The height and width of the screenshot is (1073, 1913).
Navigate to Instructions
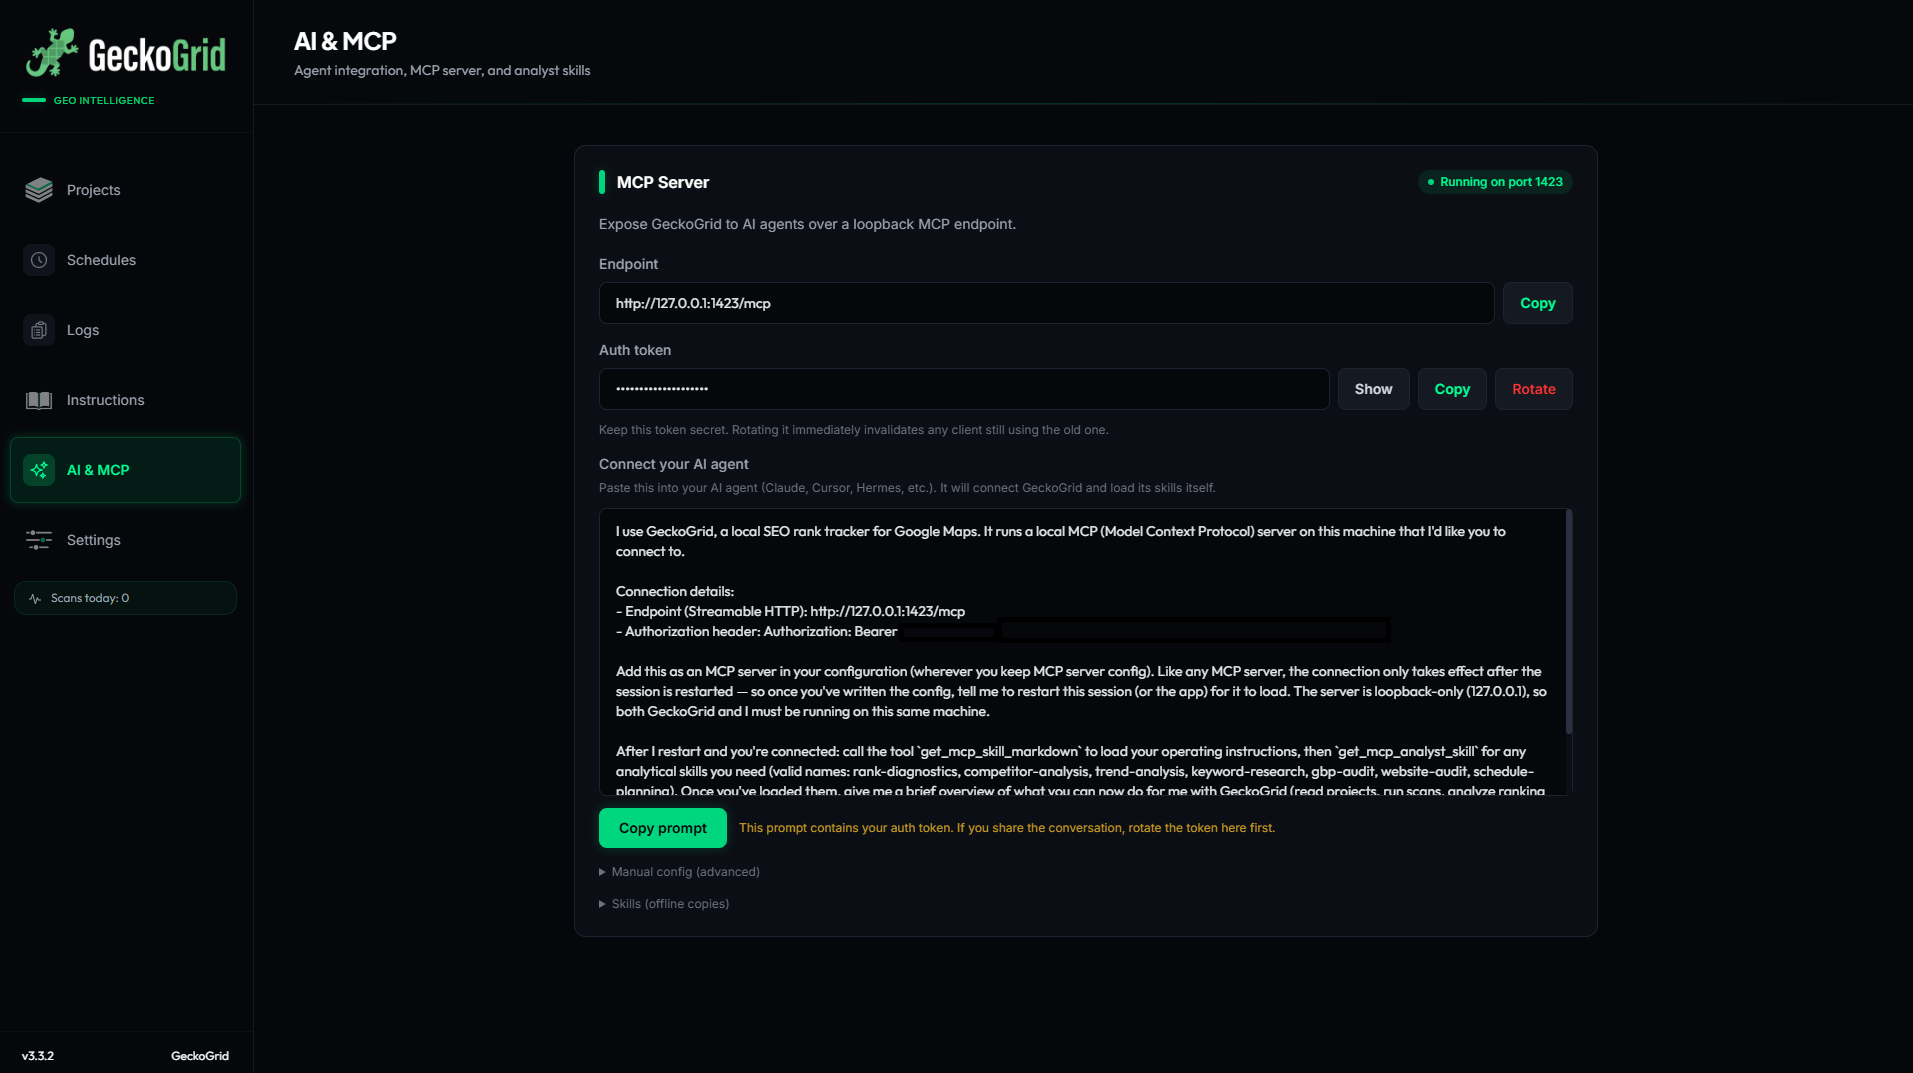pyautogui.click(x=125, y=400)
